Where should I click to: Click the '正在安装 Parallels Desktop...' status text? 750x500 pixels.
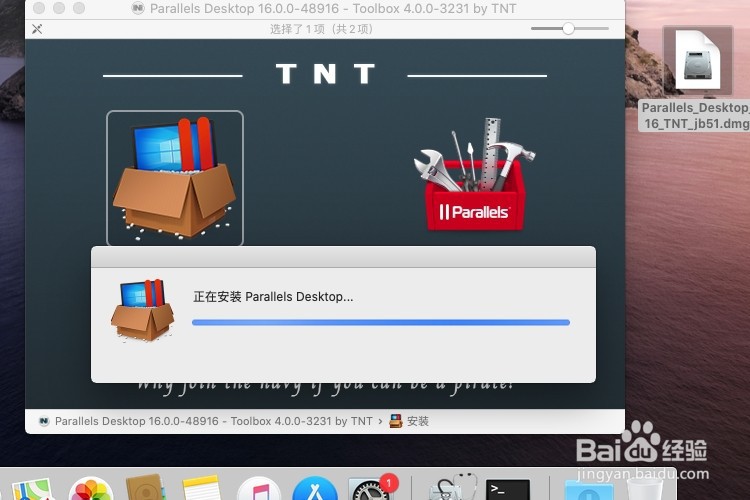pos(273,297)
